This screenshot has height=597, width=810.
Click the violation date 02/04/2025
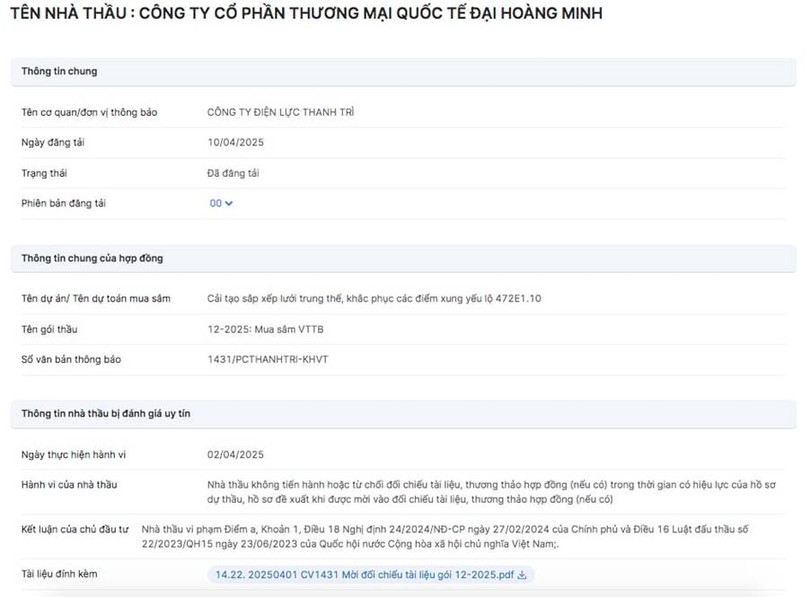point(235,455)
